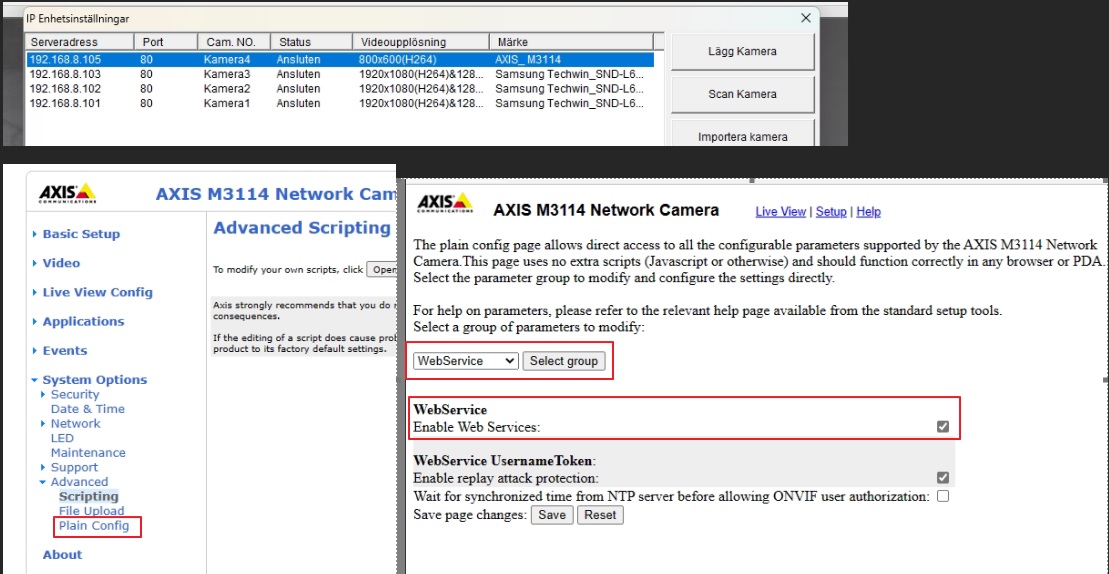
Task: Select the row for 192.168.8.102
Action: (x=340, y=88)
